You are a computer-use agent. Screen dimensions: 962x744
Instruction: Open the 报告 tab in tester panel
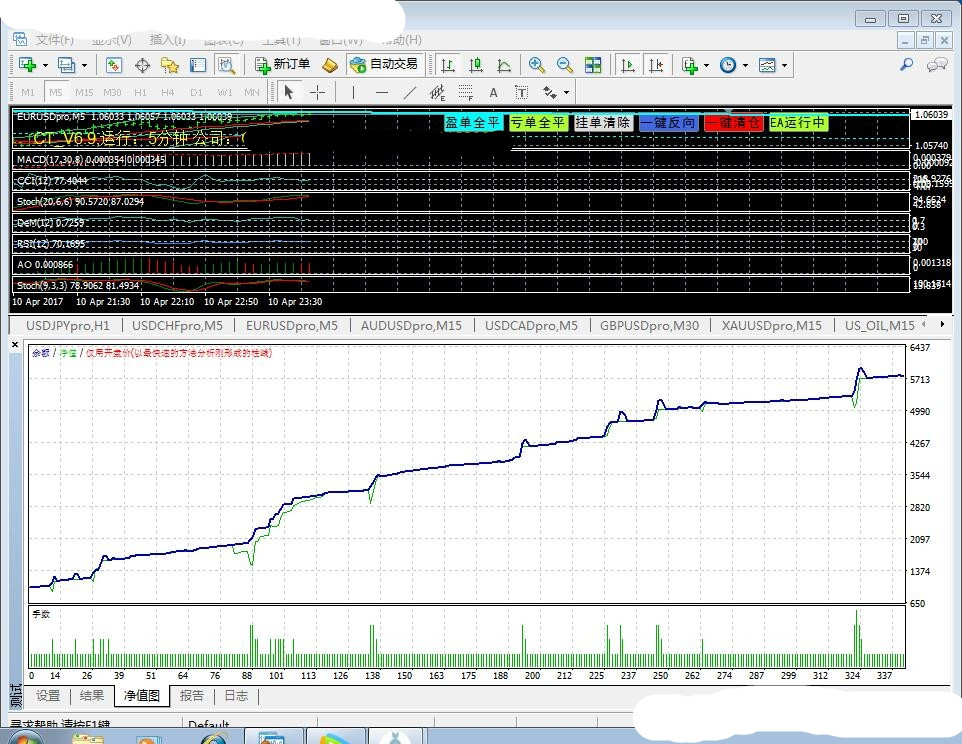point(191,696)
